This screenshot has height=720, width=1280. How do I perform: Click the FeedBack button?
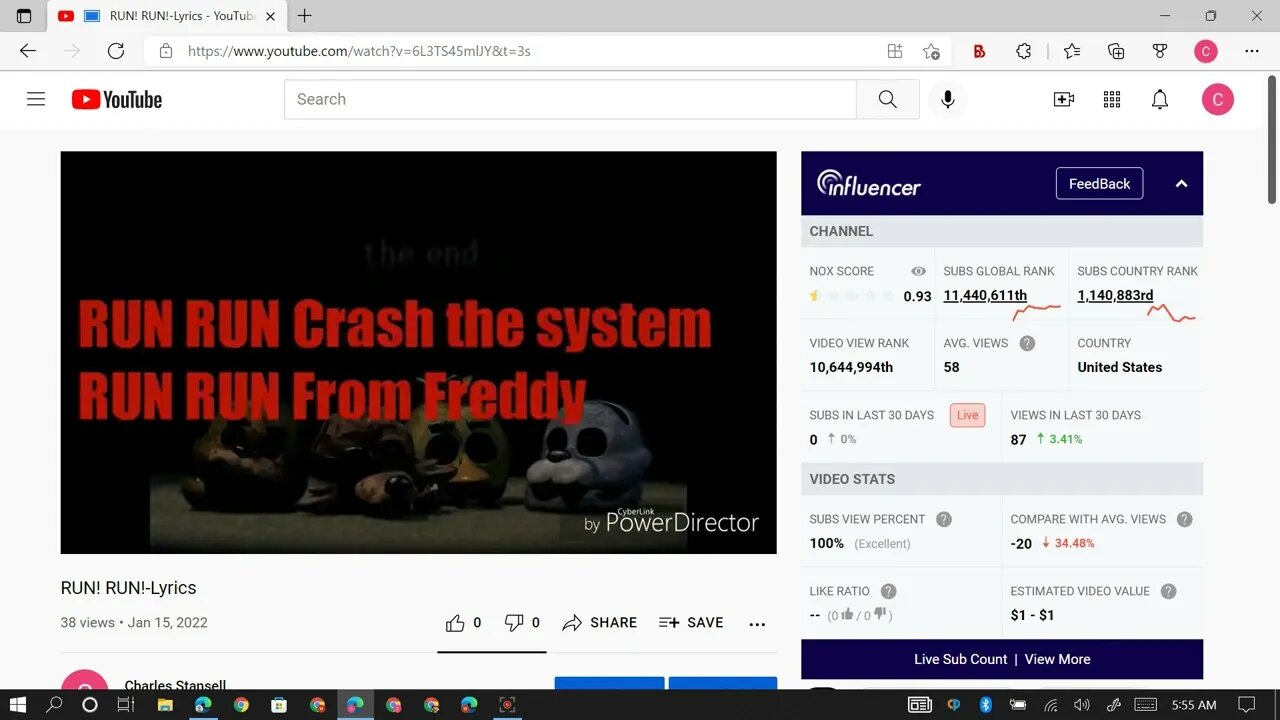(x=1099, y=184)
